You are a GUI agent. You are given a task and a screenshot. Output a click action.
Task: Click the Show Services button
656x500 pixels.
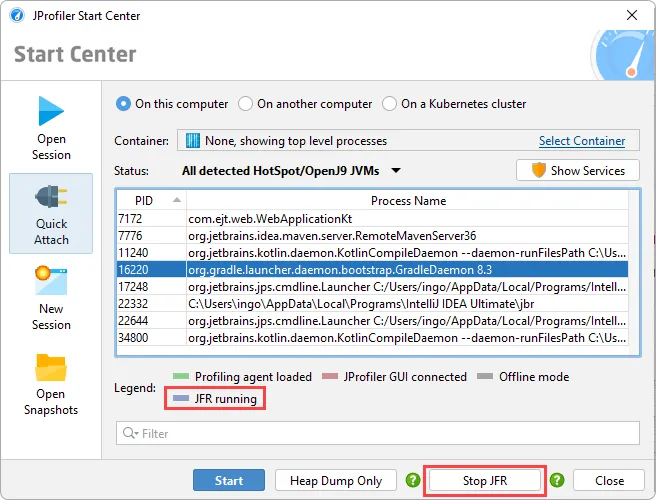click(578, 170)
